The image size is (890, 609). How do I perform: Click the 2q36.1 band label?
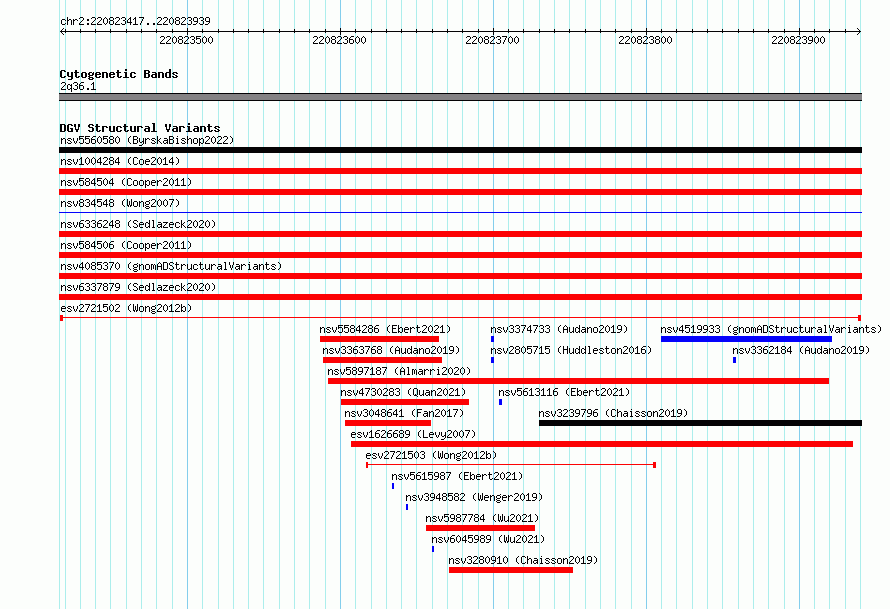[78, 86]
